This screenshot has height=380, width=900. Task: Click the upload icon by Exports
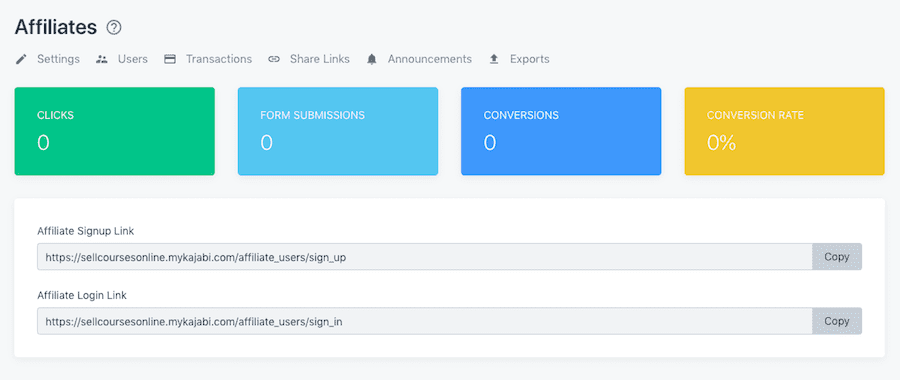(494, 59)
